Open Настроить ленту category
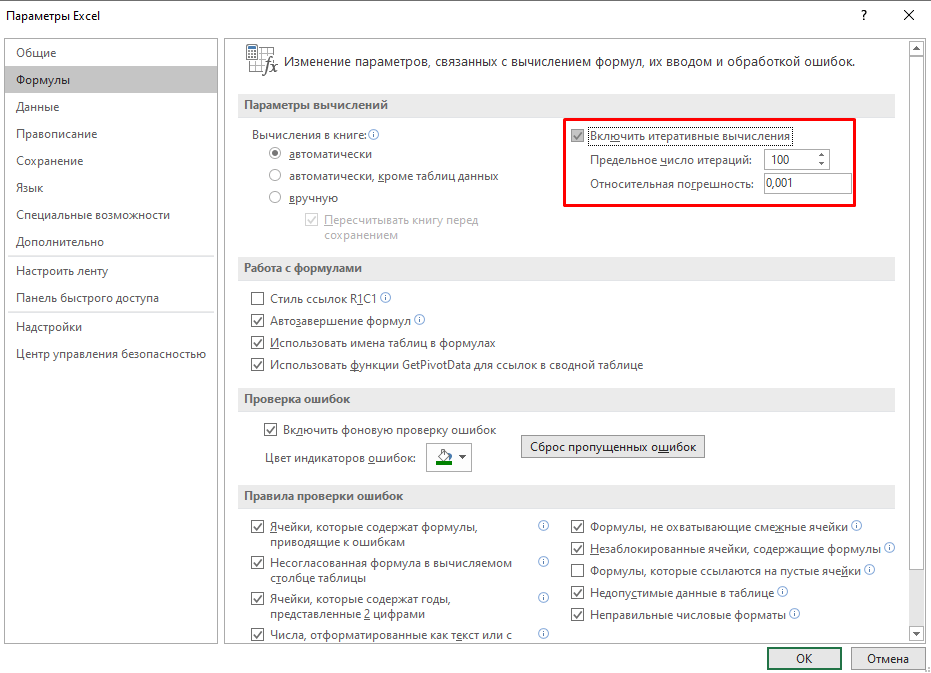 [x=111, y=271]
